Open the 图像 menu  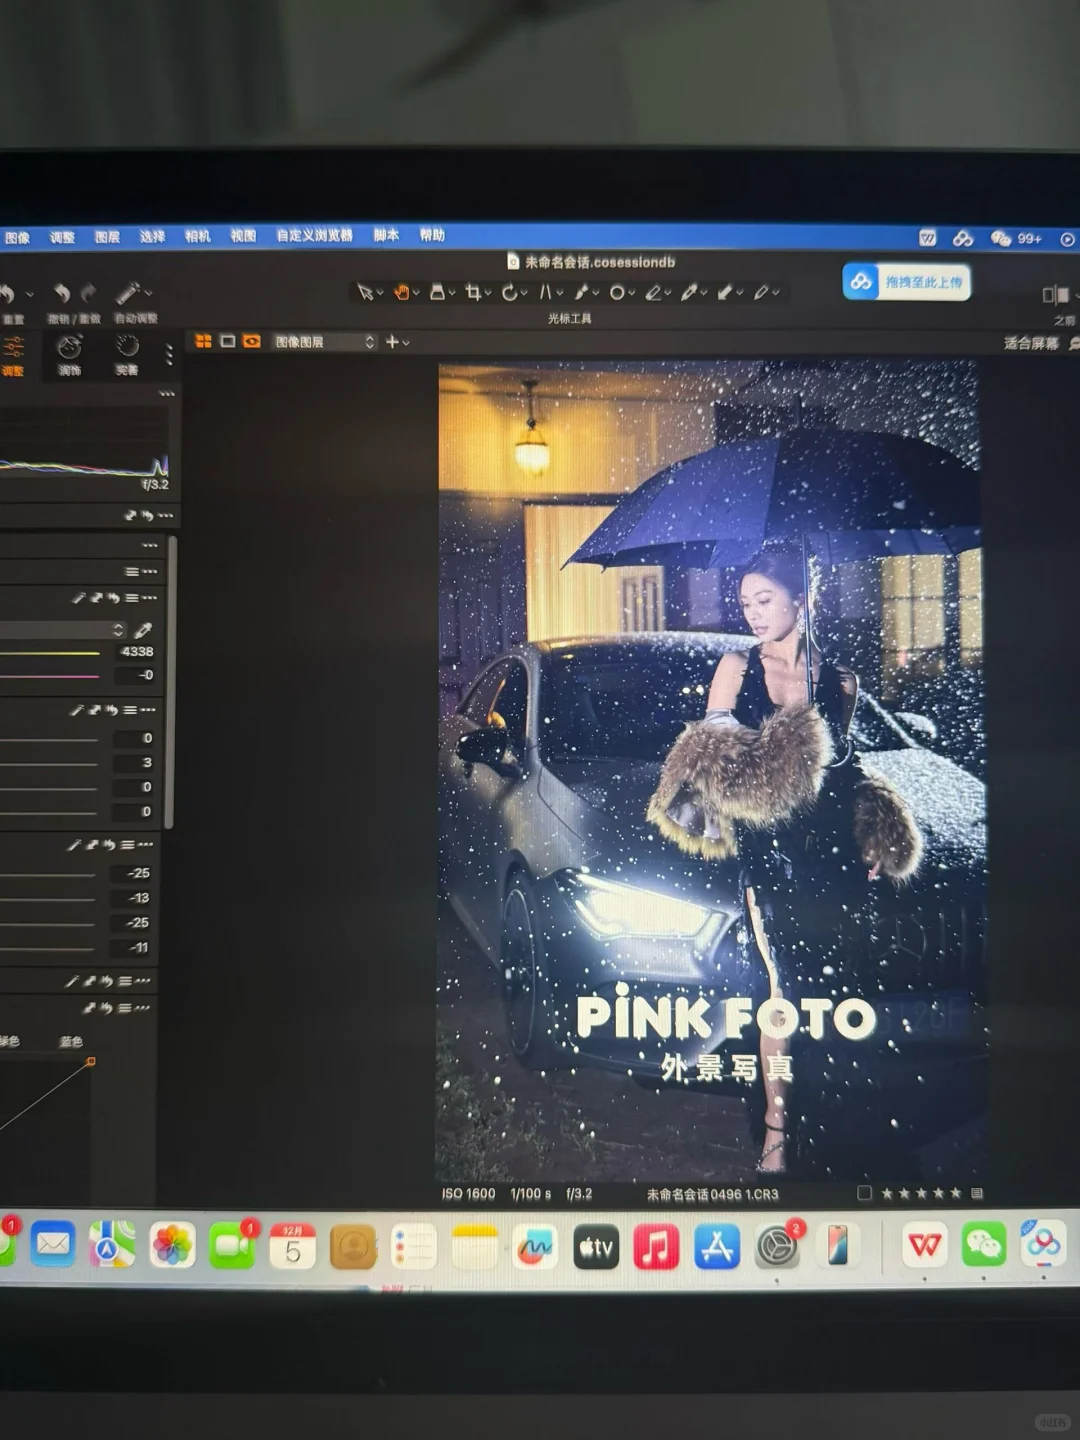coord(17,237)
